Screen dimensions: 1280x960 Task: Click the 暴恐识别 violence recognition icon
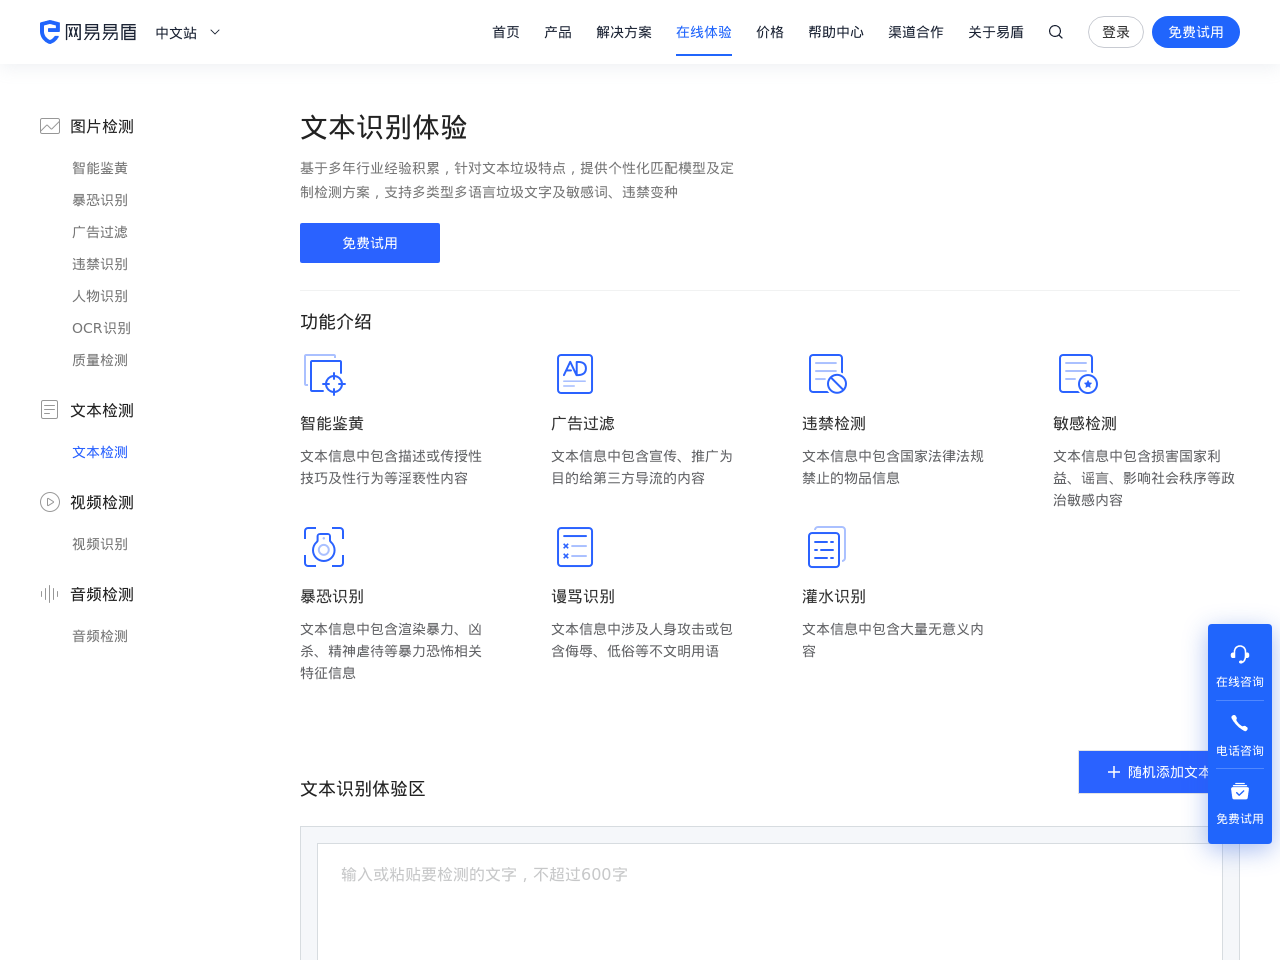pyautogui.click(x=323, y=547)
